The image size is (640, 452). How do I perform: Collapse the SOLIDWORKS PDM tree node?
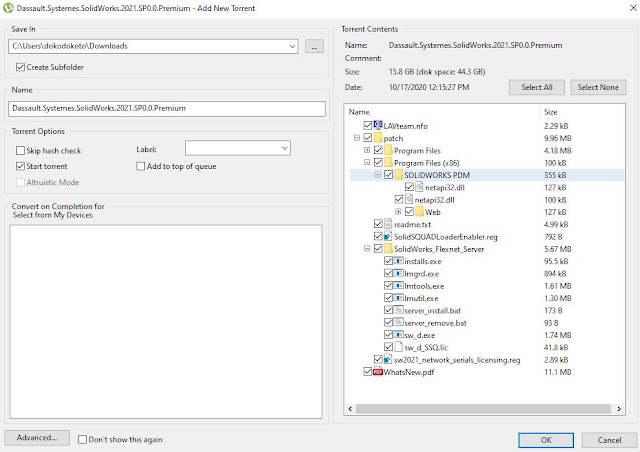point(378,175)
